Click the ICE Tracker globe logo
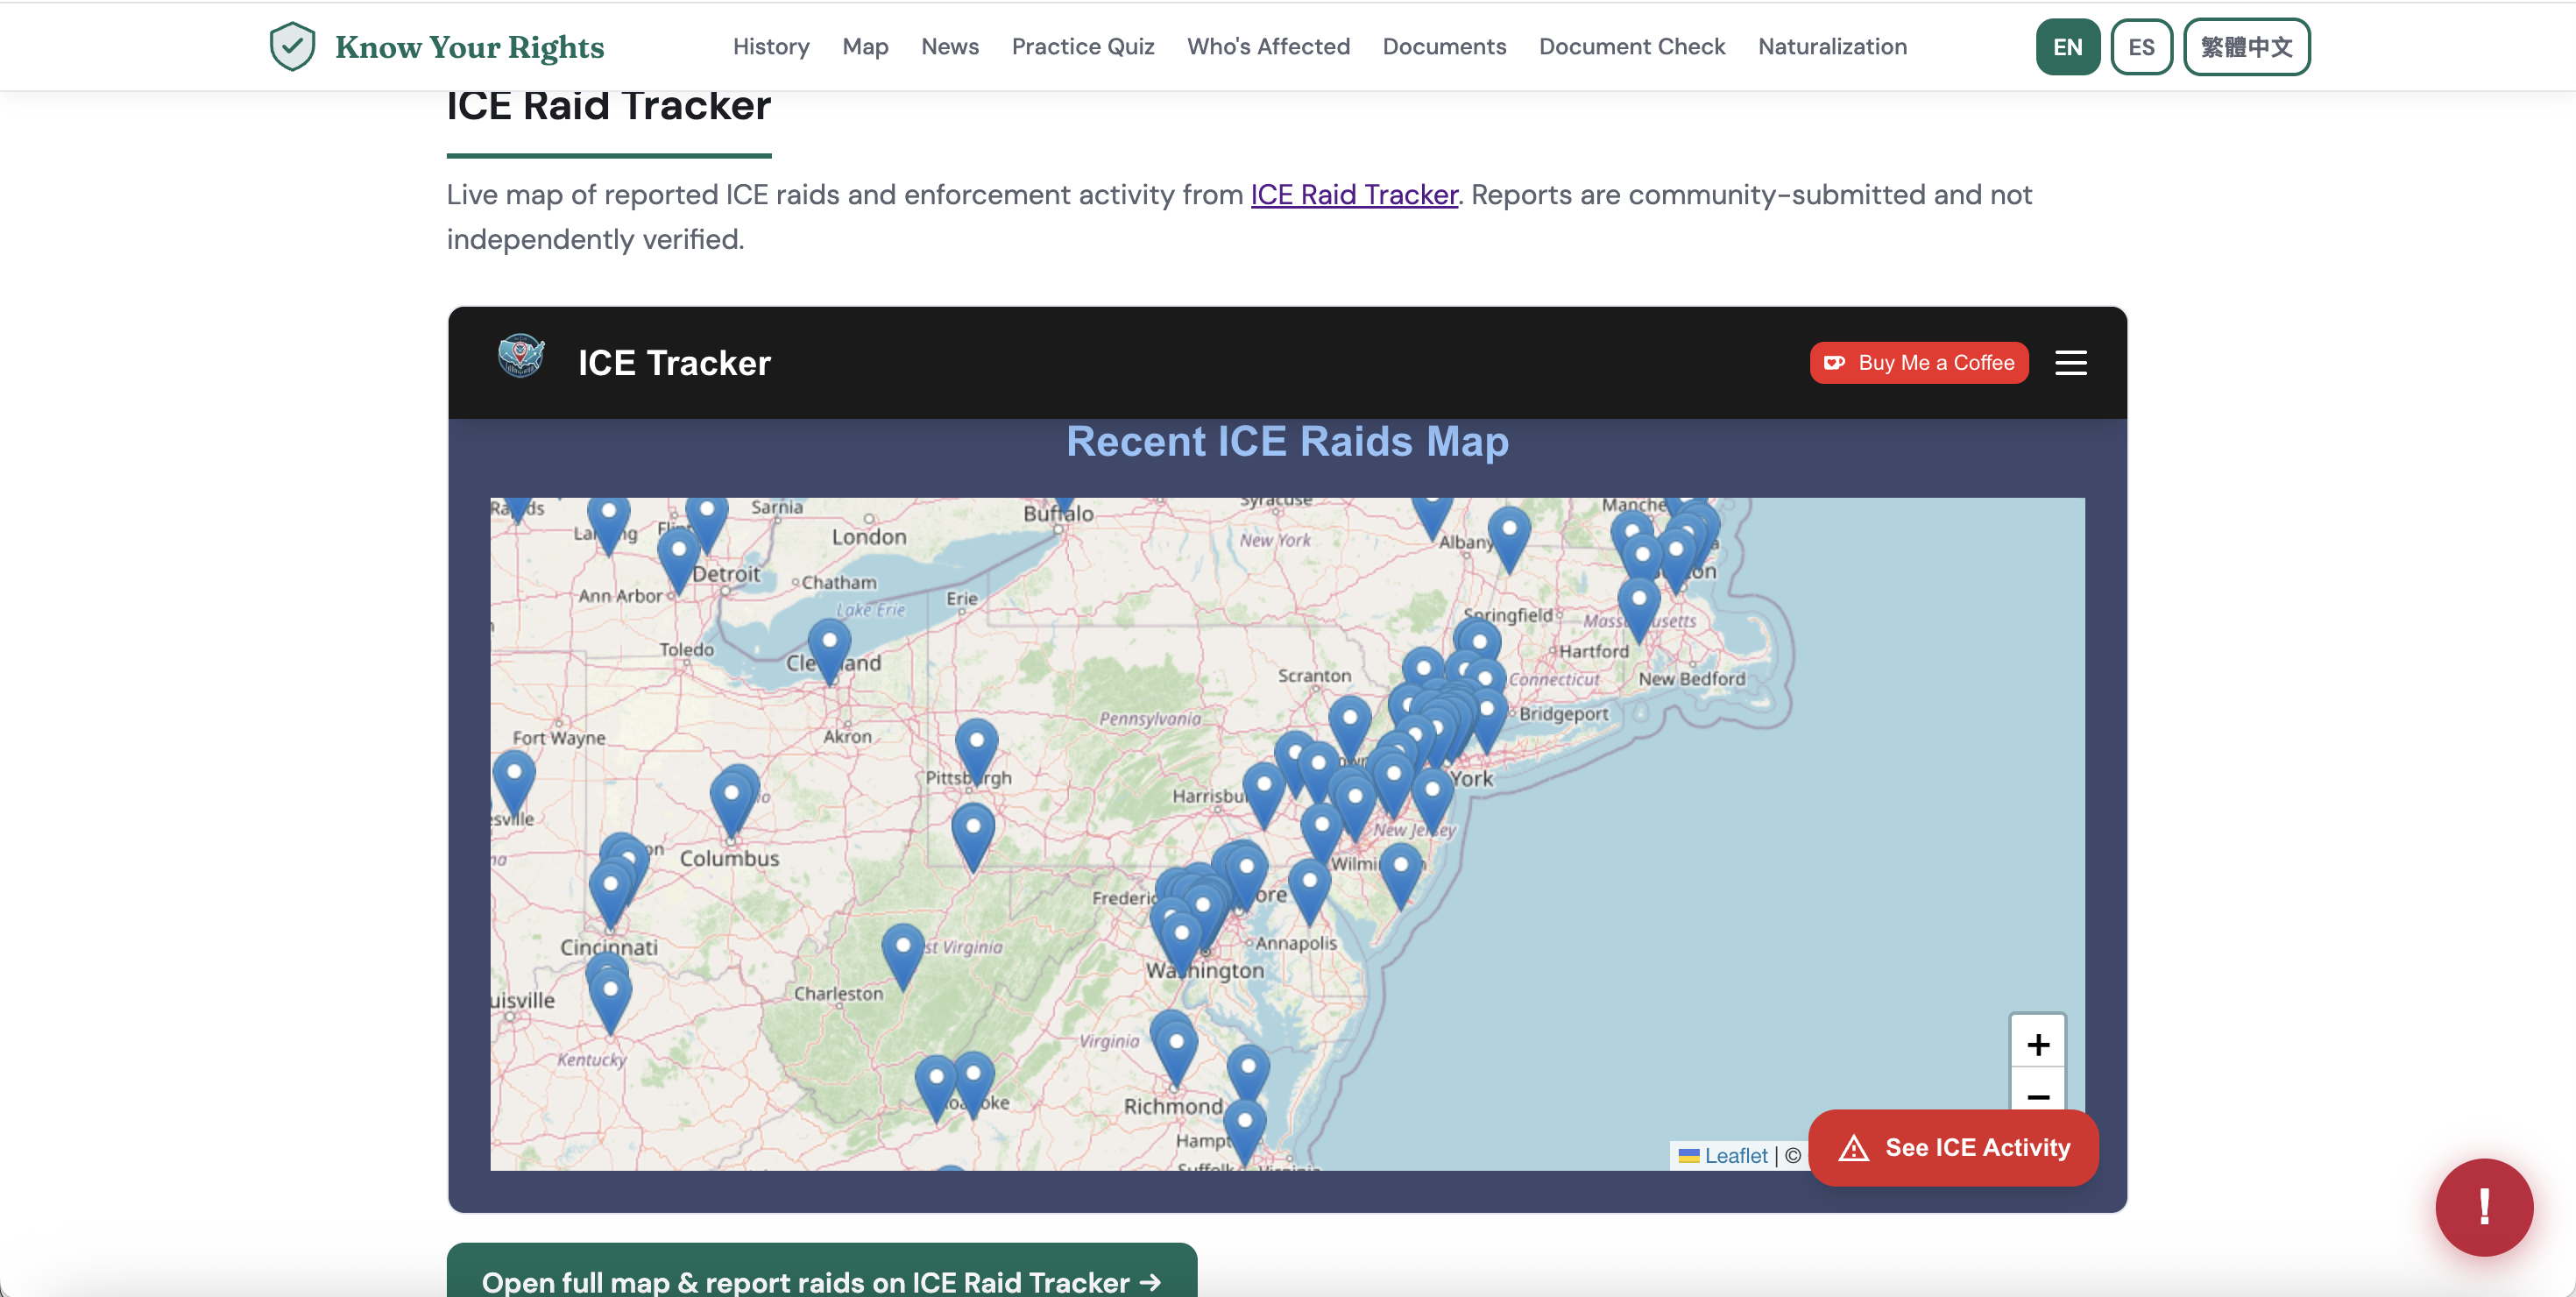The image size is (2576, 1297). click(521, 357)
